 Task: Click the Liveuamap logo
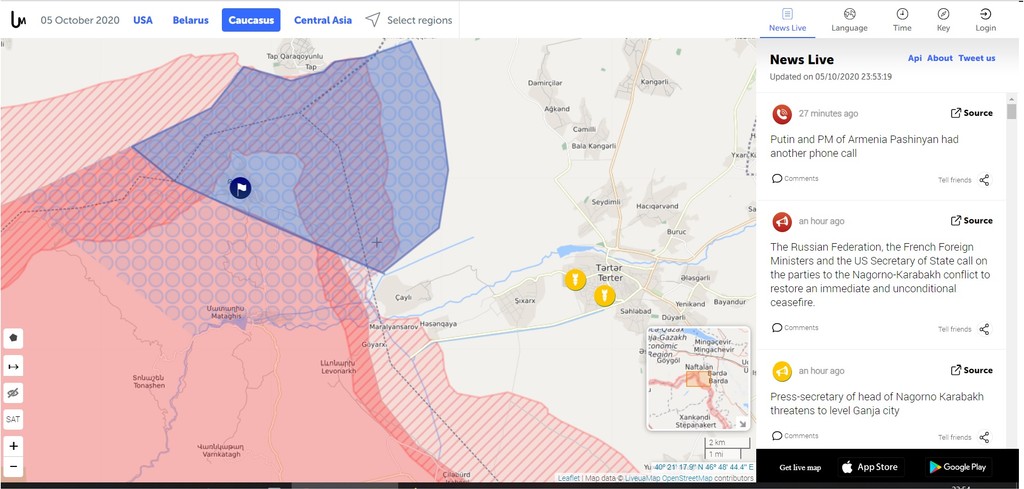point(18,20)
